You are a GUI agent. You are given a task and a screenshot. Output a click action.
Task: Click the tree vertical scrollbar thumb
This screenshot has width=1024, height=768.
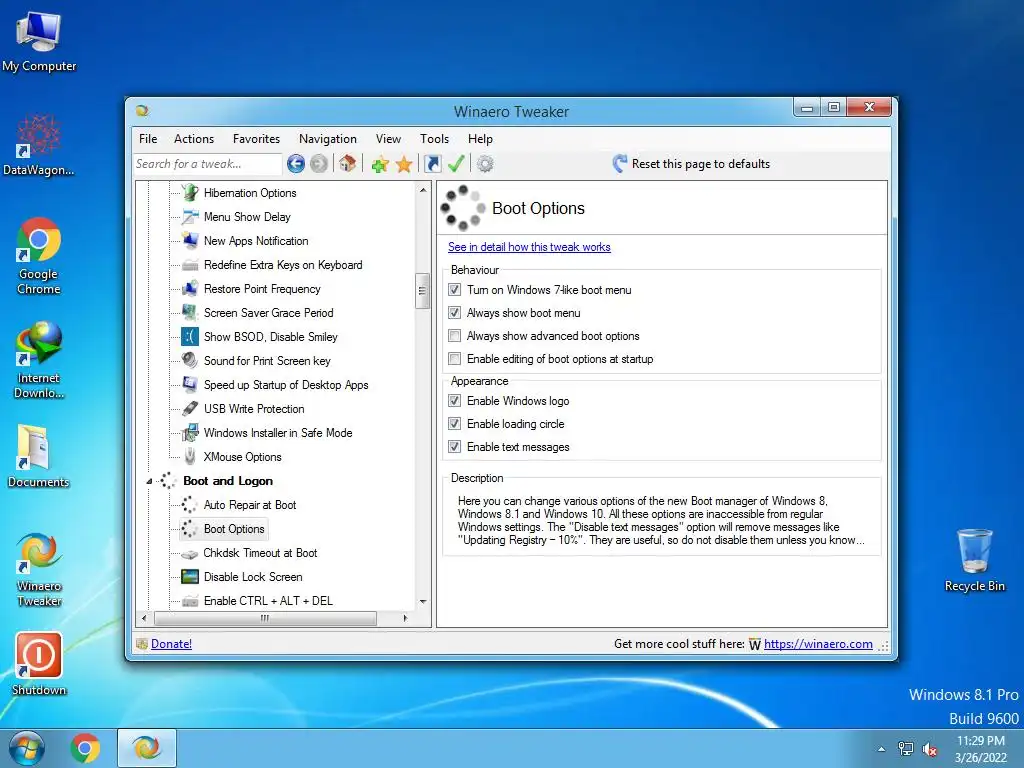pos(422,291)
